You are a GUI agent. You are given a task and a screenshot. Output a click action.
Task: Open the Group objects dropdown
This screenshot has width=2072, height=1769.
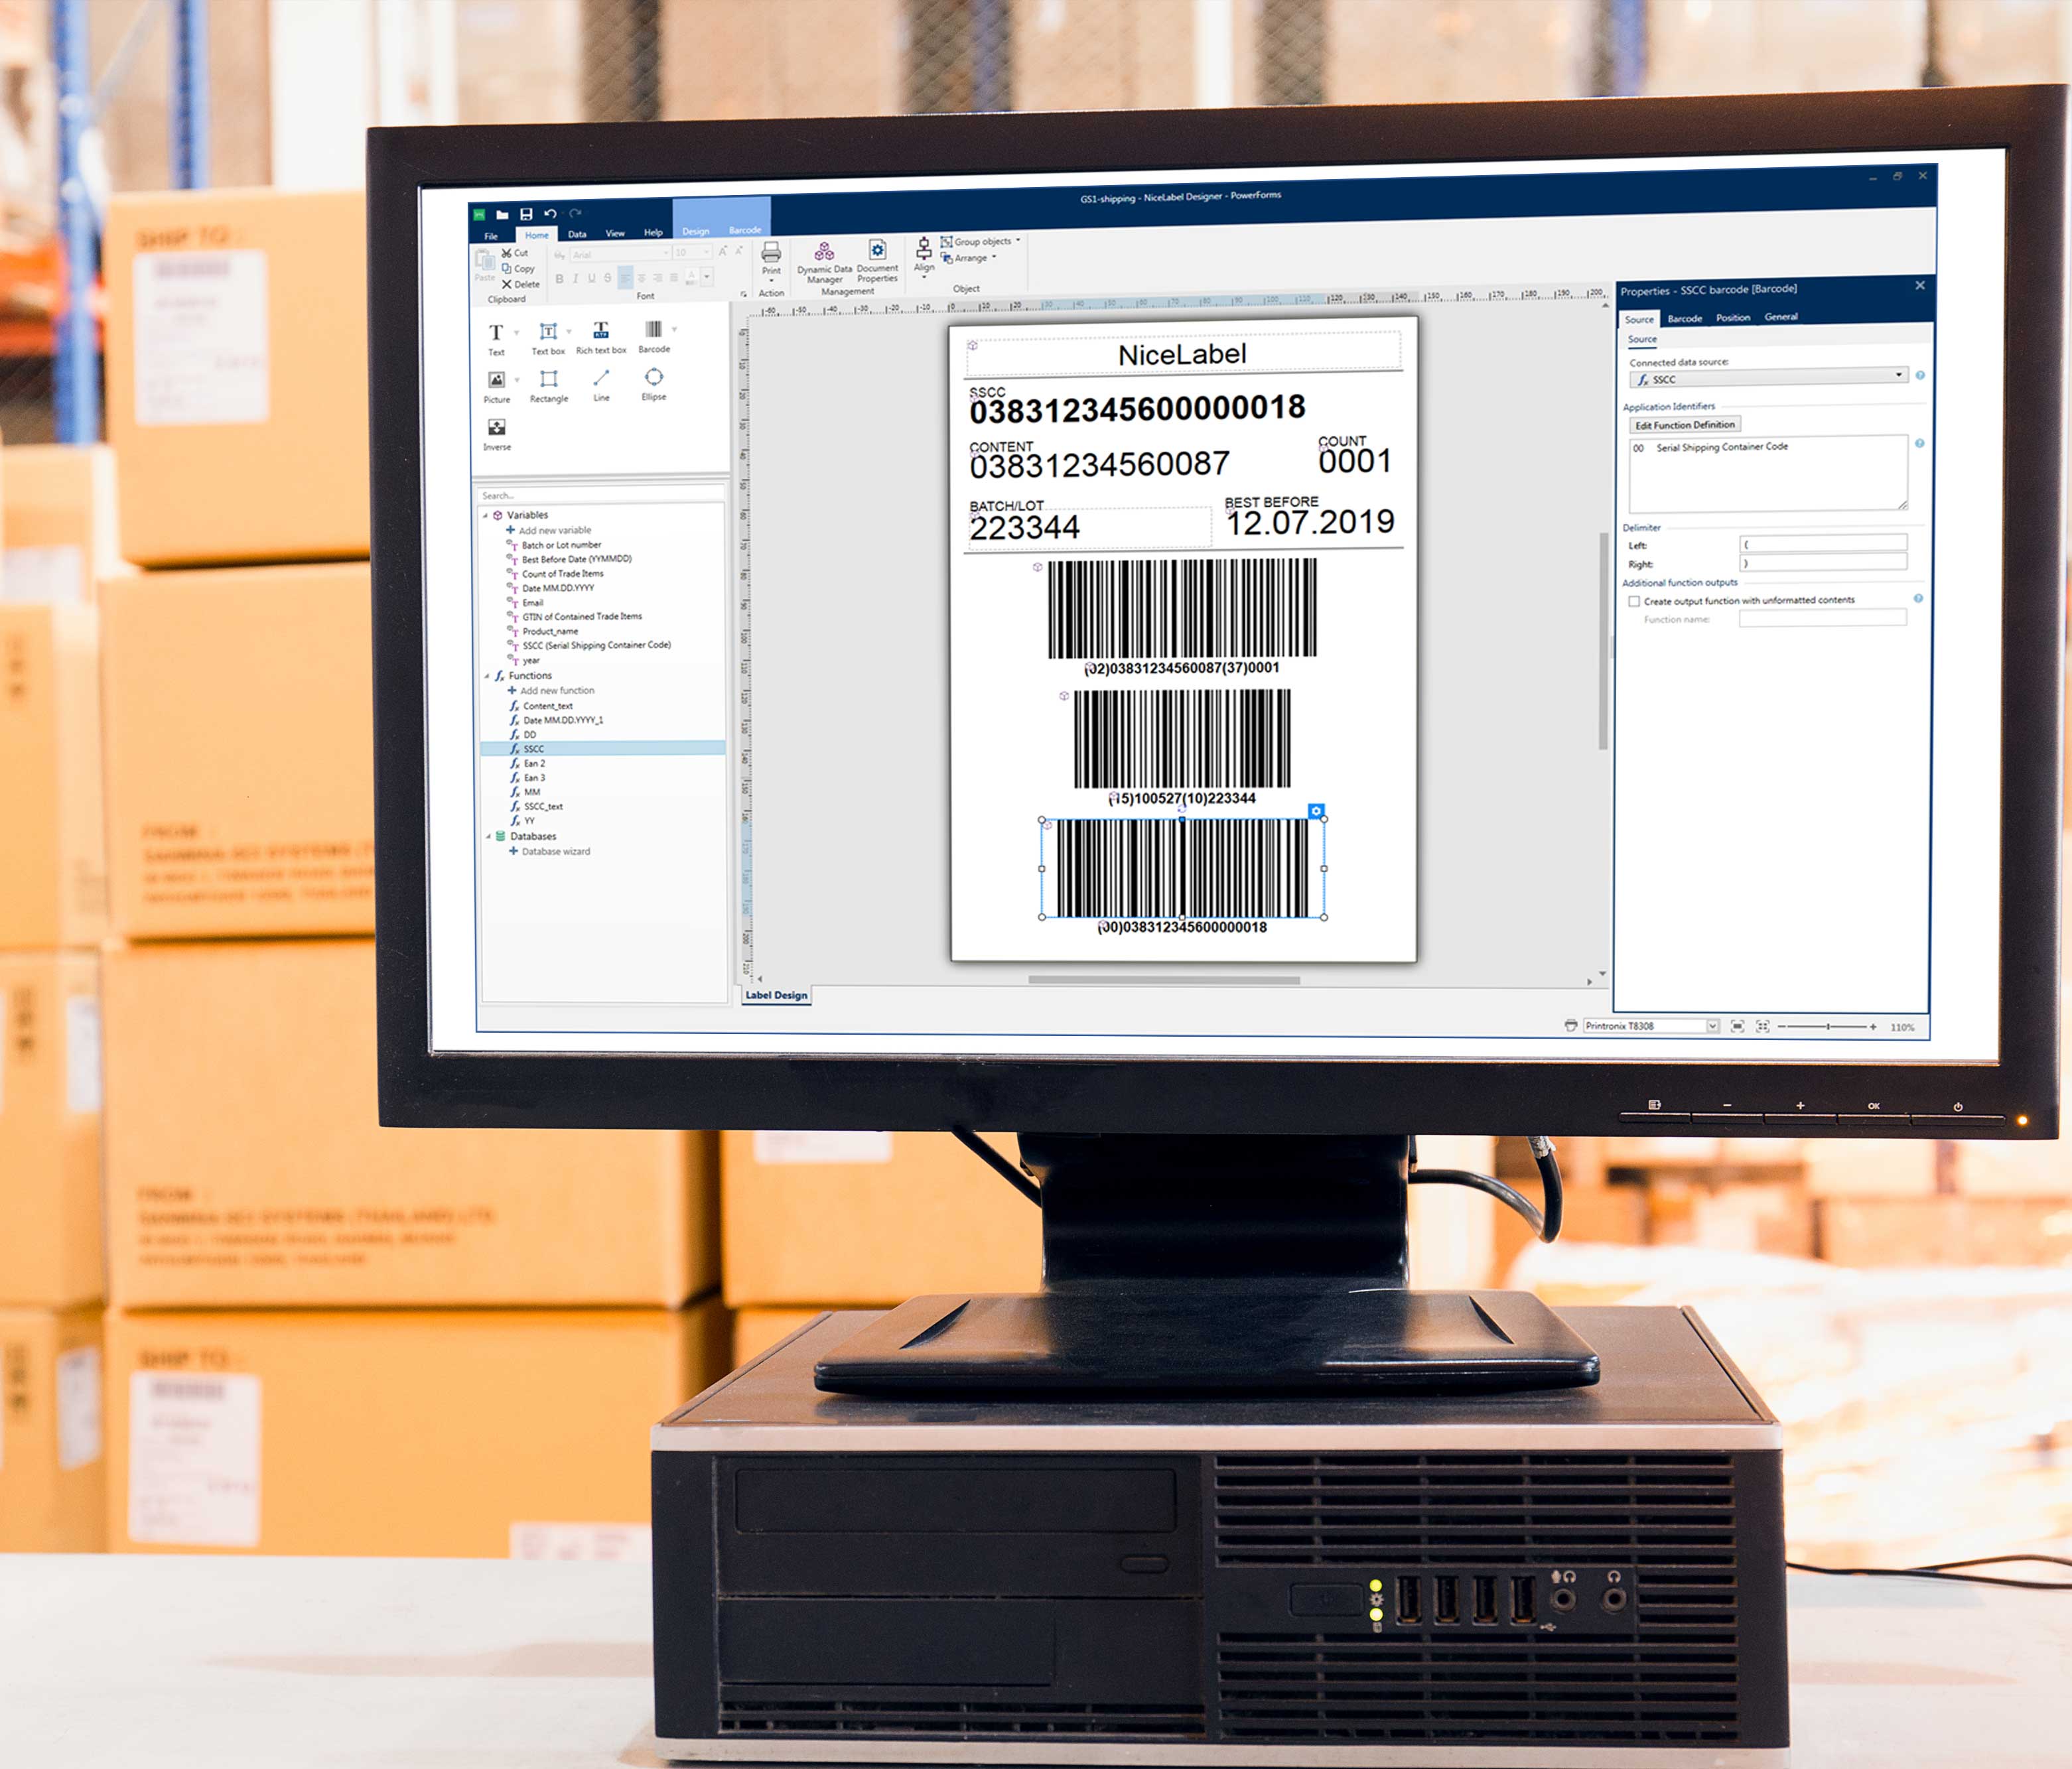tap(981, 241)
